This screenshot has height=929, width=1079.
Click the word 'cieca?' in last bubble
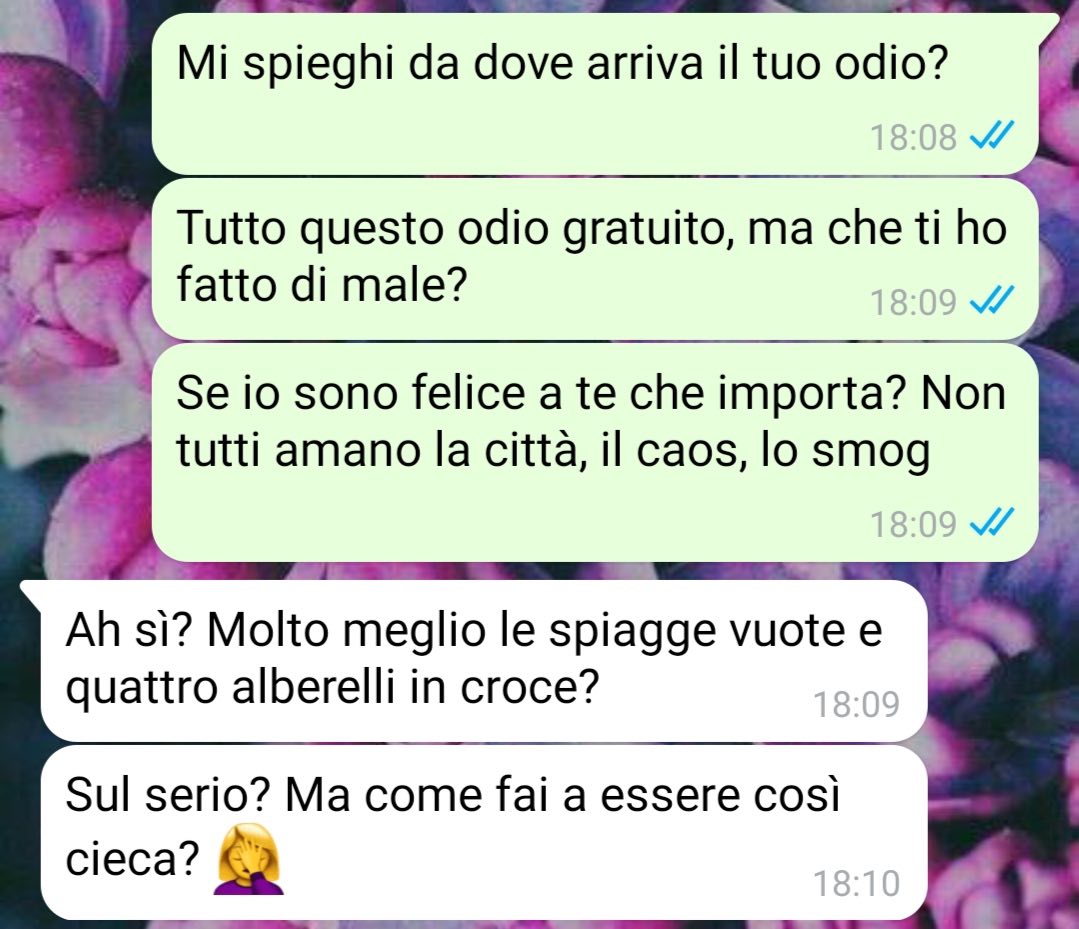click(132, 857)
